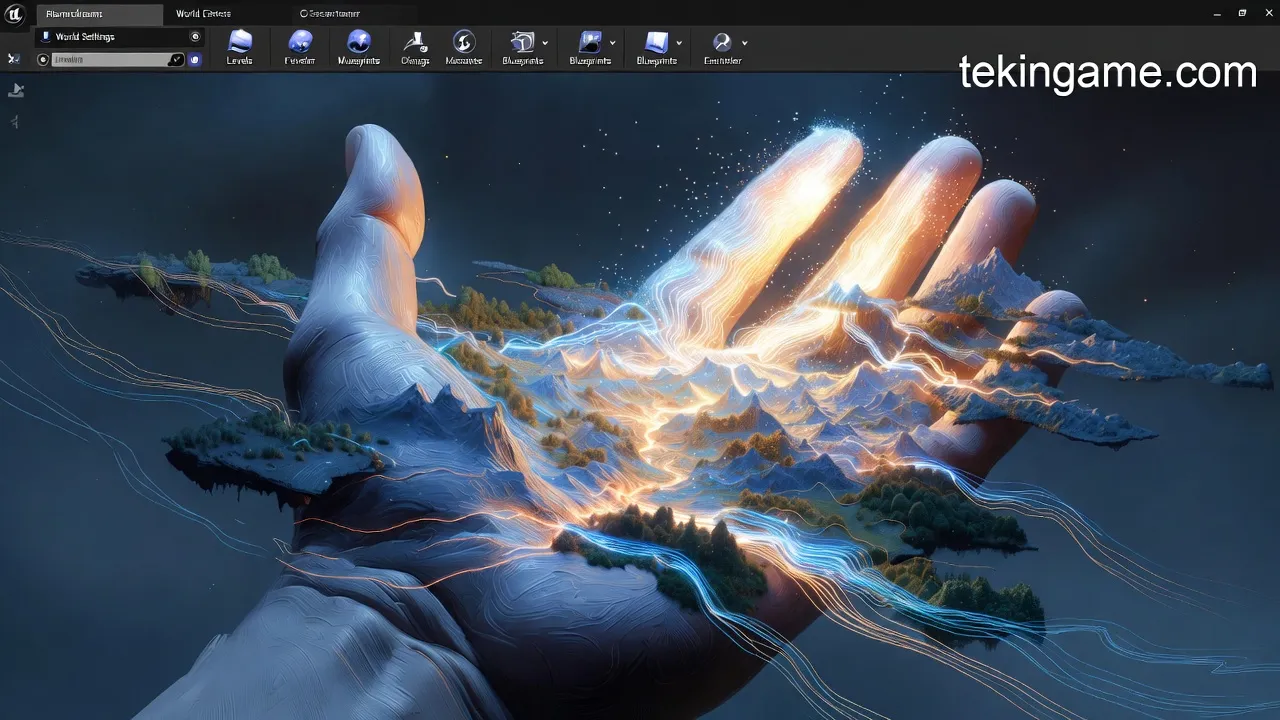Click the blue sphere icon beside Levels

[300, 42]
